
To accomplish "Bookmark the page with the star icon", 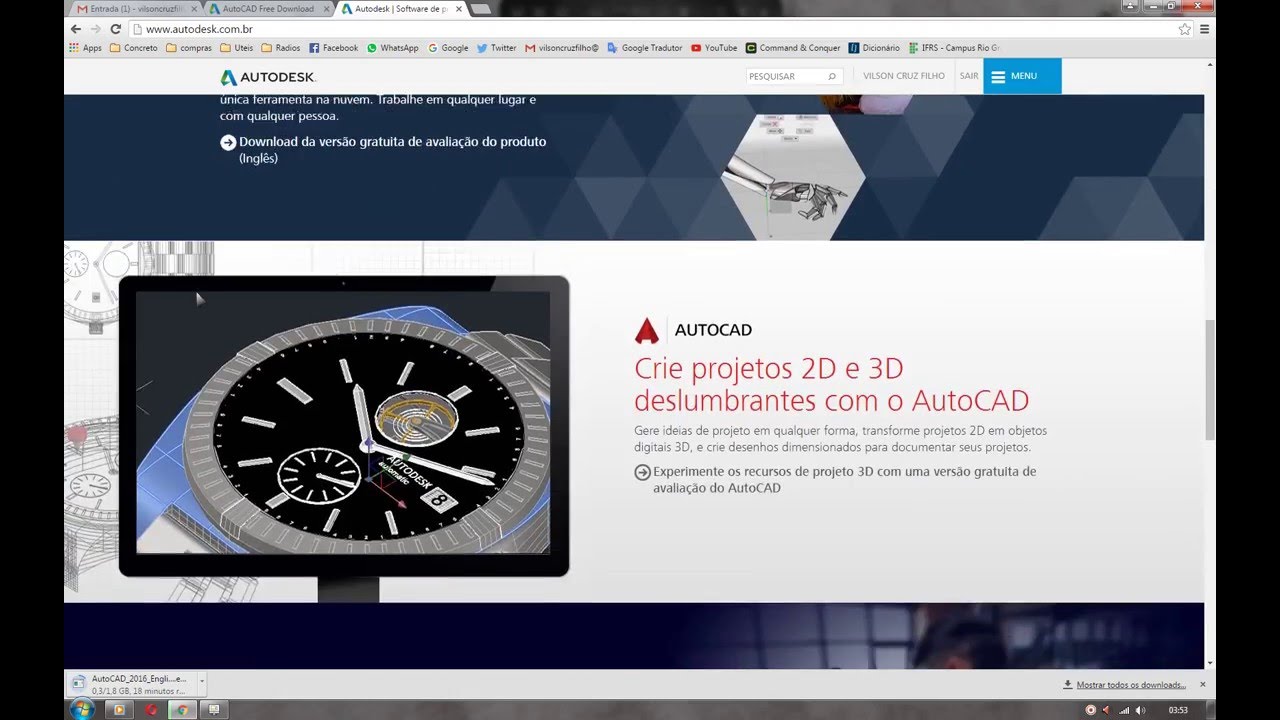I will [1185, 29].
